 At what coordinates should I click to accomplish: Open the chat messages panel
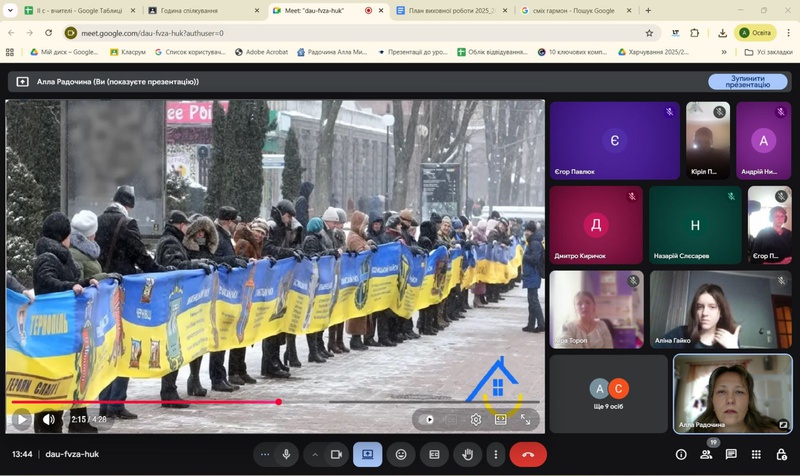click(x=731, y=454)
